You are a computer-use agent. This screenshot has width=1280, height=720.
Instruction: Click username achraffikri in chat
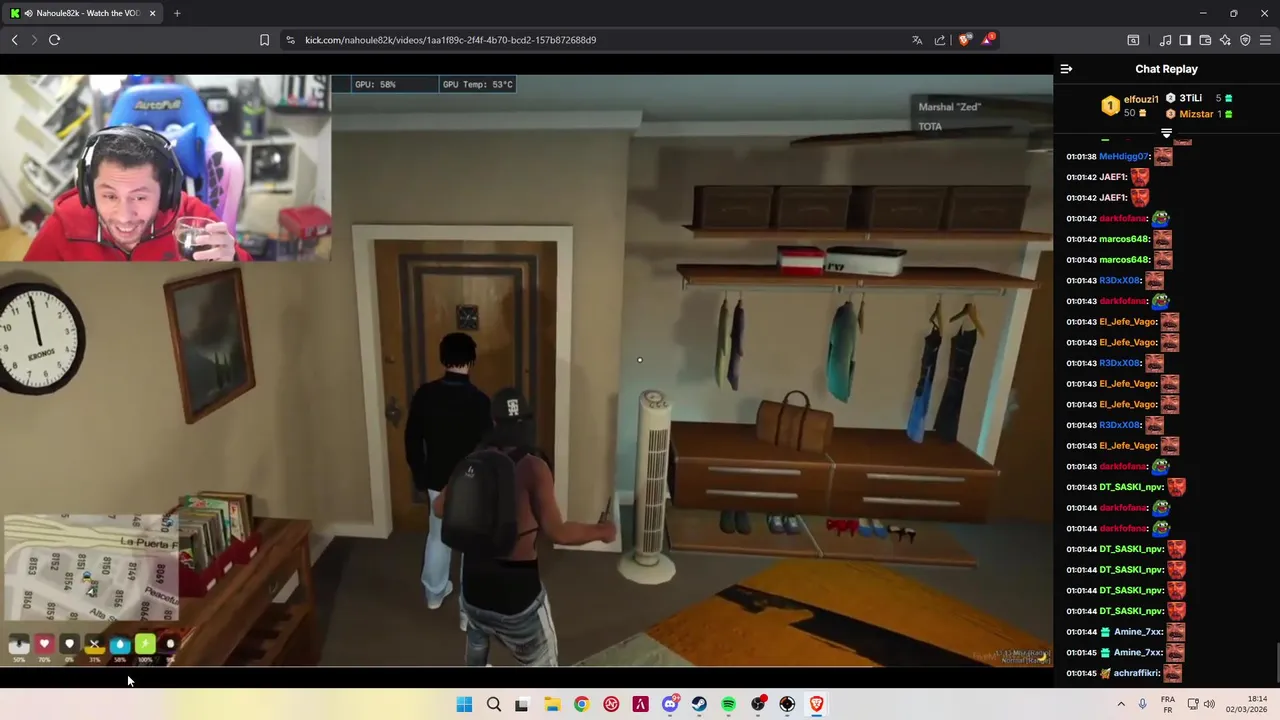pyautogui.click(x=1136, y=673)
